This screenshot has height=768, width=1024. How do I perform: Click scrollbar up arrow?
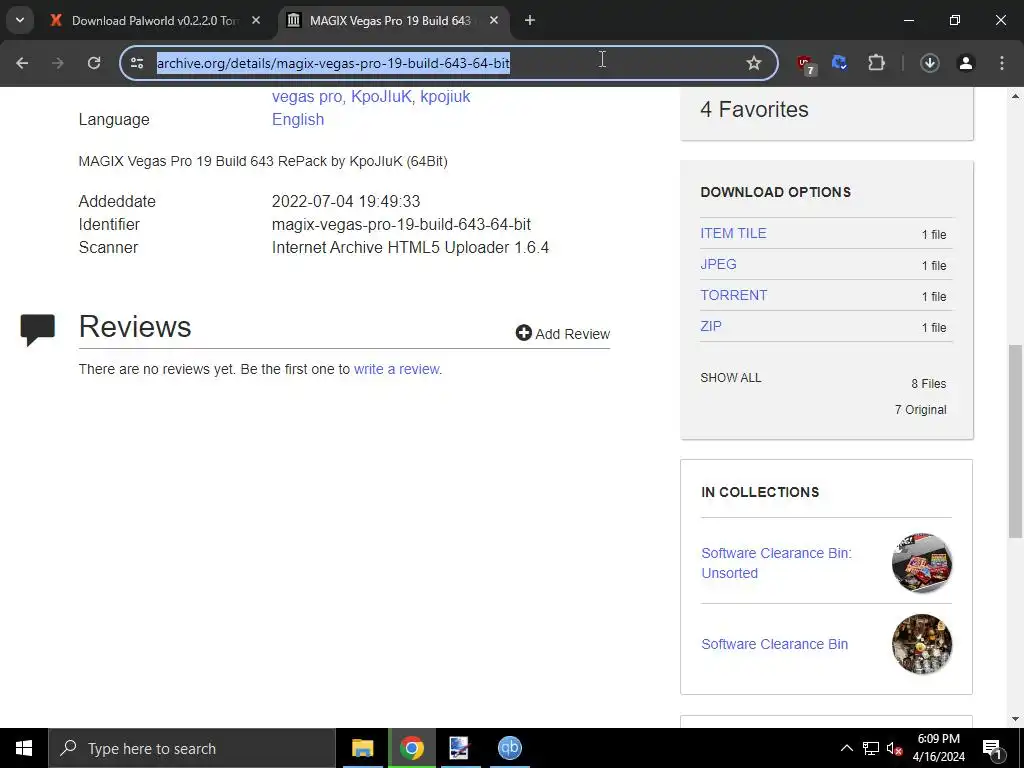1015,96
